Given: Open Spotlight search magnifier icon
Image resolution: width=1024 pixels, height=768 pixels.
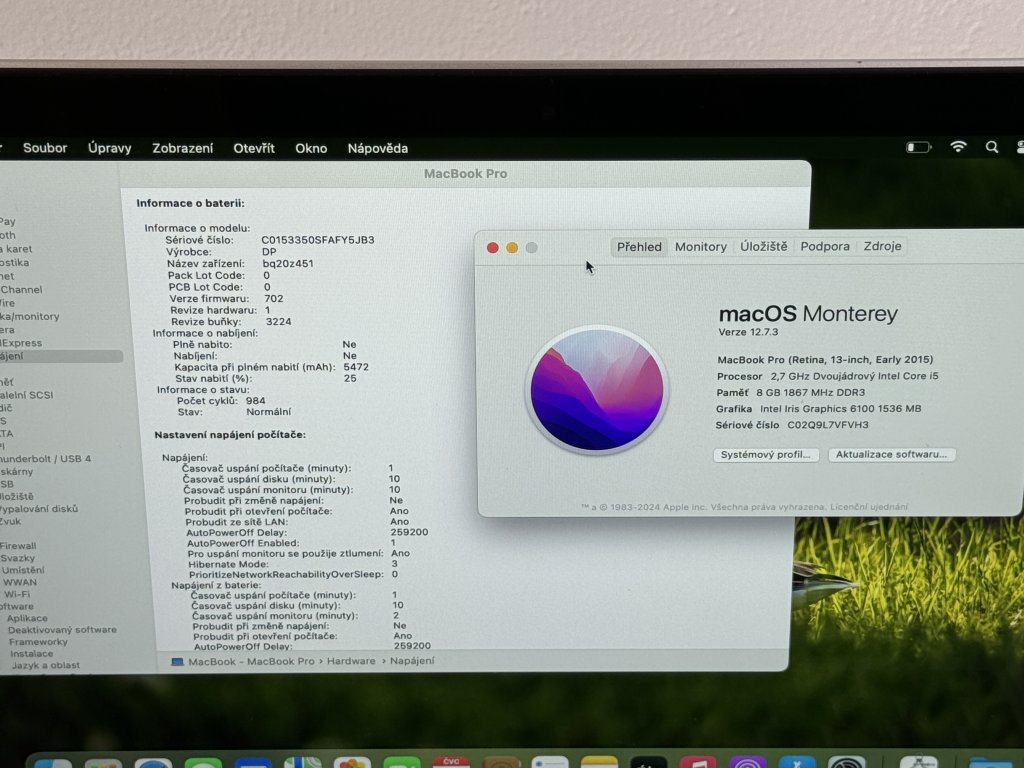Looking at the screenshot, I should coord(991,147).
